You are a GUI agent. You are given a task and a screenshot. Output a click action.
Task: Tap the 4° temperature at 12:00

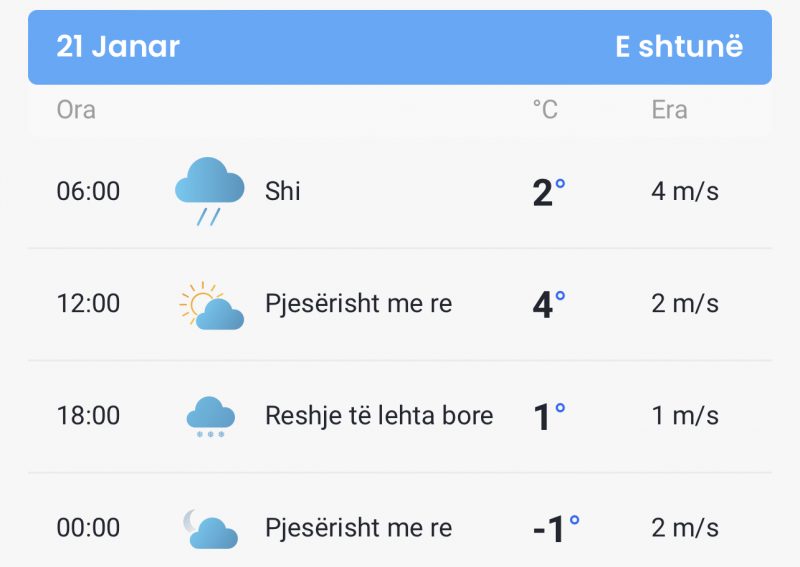548,304
